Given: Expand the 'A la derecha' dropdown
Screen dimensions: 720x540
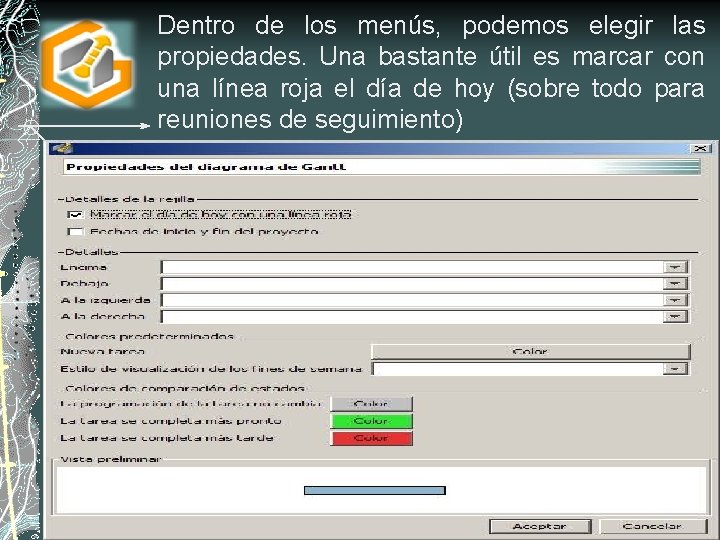Looking at the screenshot, I should tap(675, 317).
